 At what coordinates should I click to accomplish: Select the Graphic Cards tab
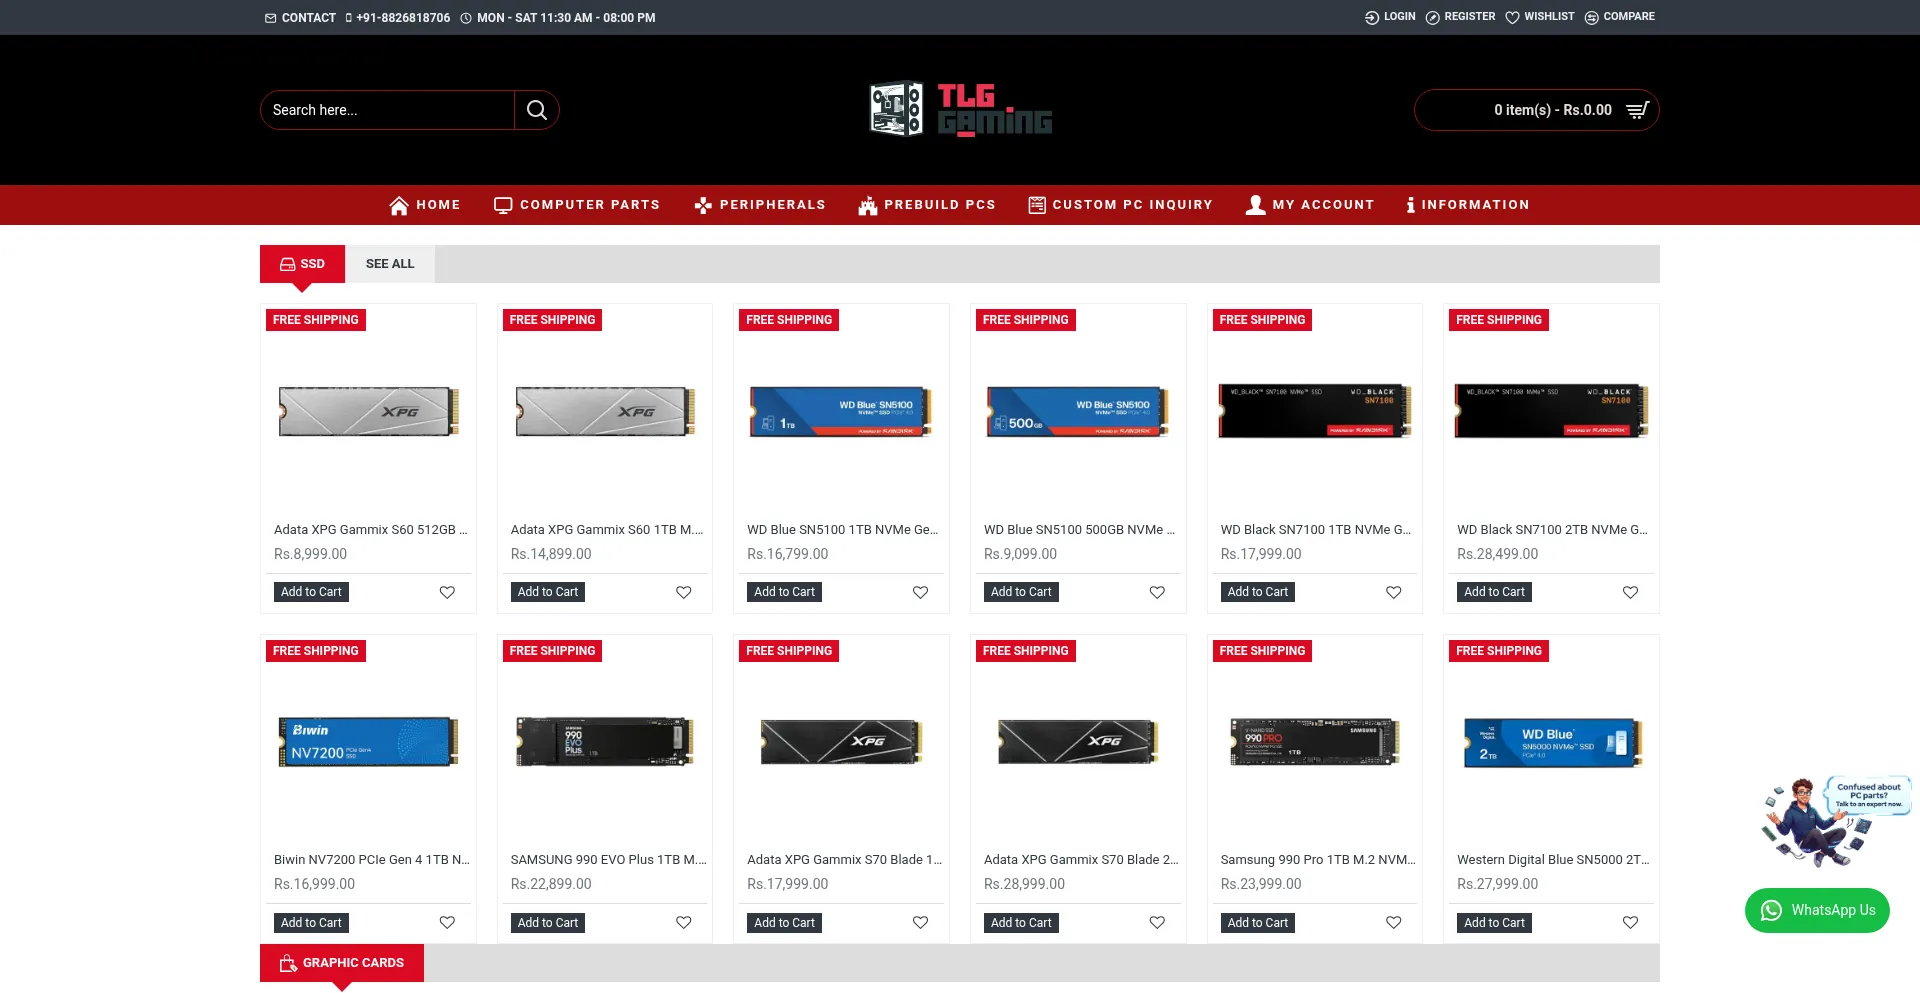point(342,963)
